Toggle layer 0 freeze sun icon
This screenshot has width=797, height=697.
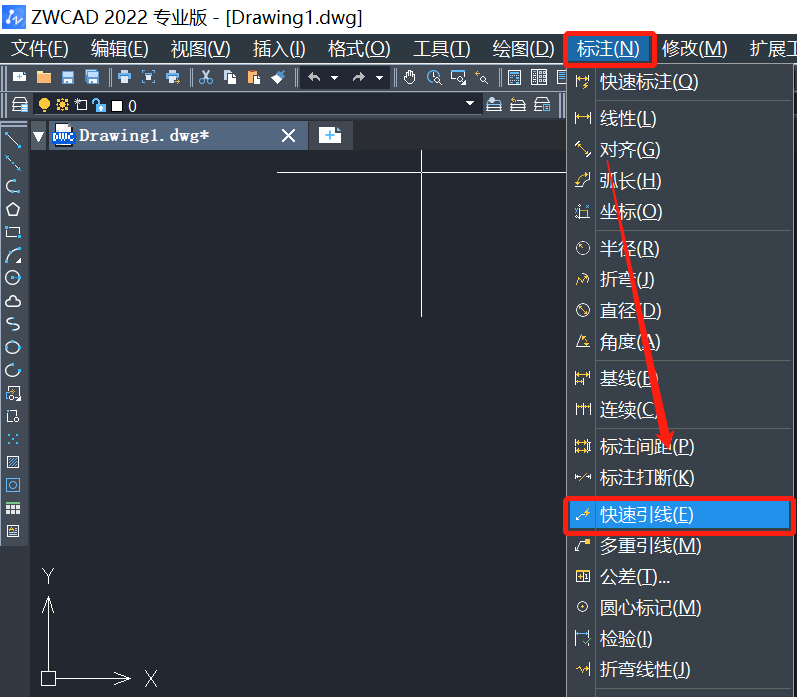click(62, 105)
